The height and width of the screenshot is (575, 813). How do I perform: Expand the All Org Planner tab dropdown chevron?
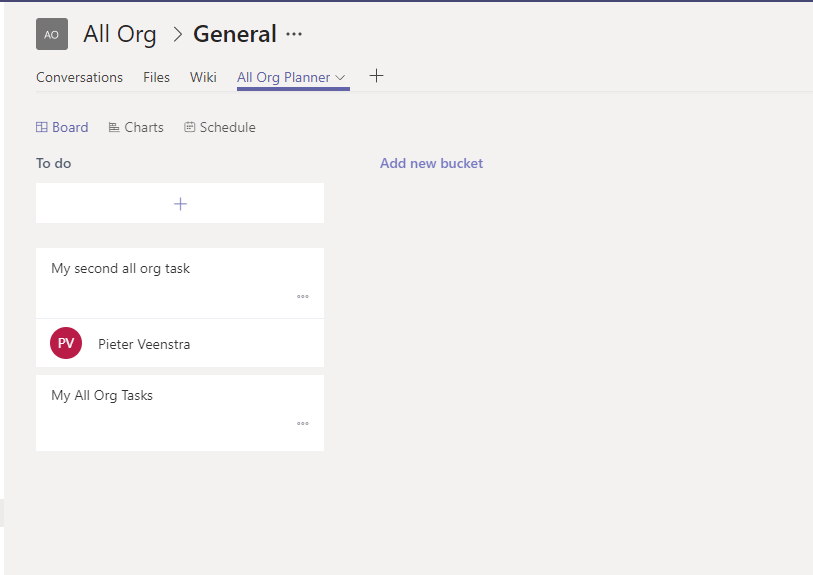point(340,78)
